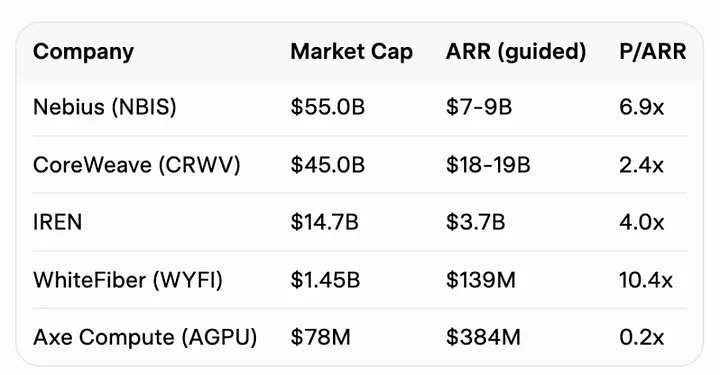Click WhiteFiber market cap value $1.45B
The width and height of the screenshot is (720, 375).
(326, 280)
